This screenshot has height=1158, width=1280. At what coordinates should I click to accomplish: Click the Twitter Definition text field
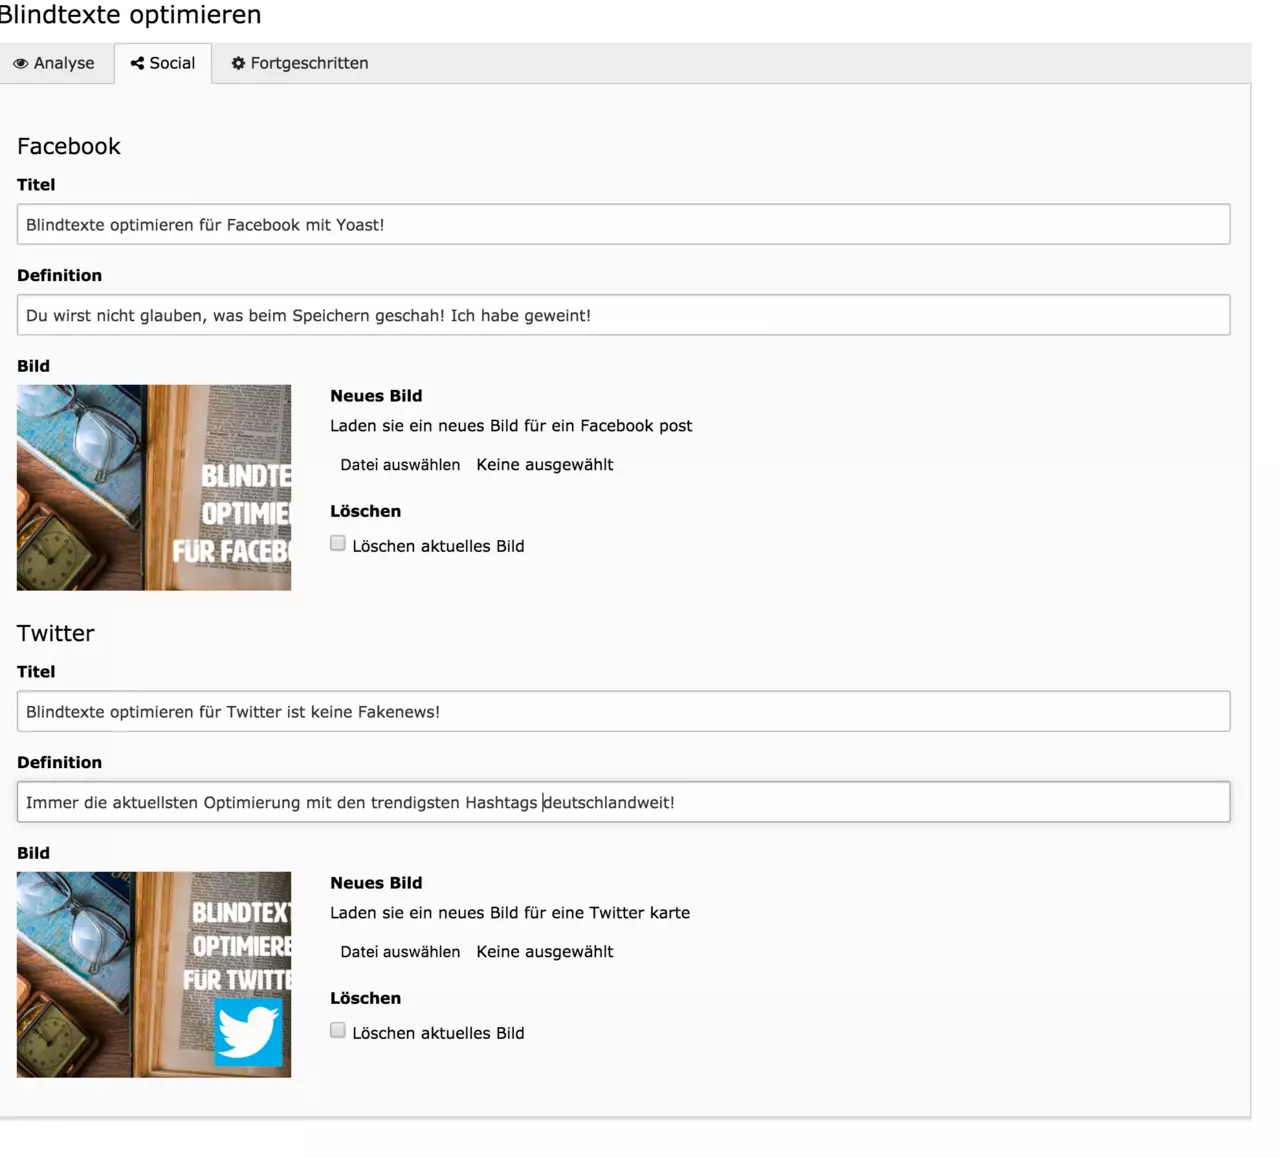(x=623, y=802)
